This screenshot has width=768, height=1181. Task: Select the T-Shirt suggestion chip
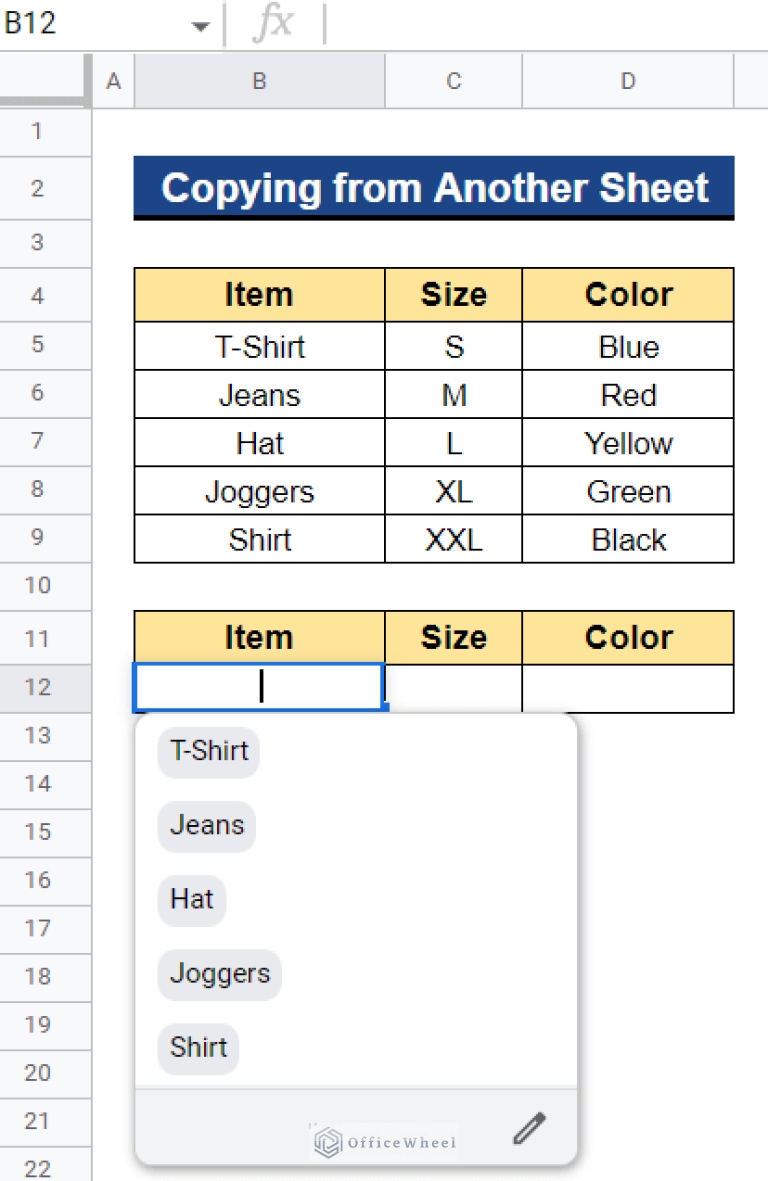[x=208, y=752]
